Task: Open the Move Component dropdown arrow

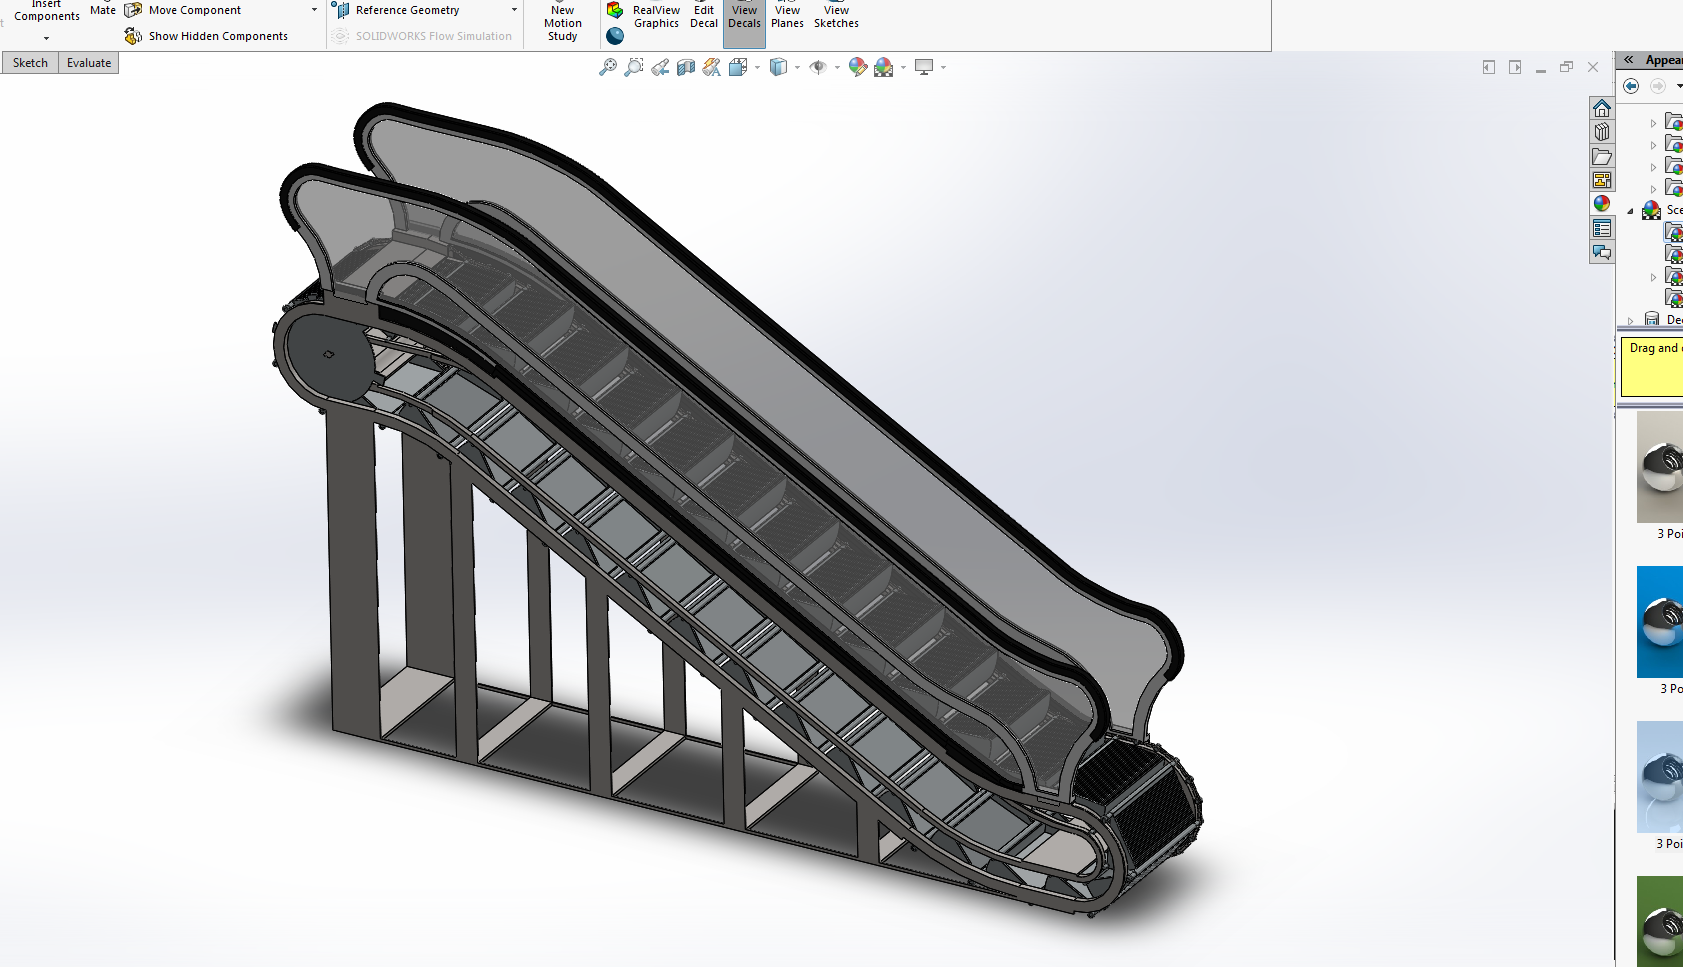Action: pyautogui.click(x=314, y=10)
